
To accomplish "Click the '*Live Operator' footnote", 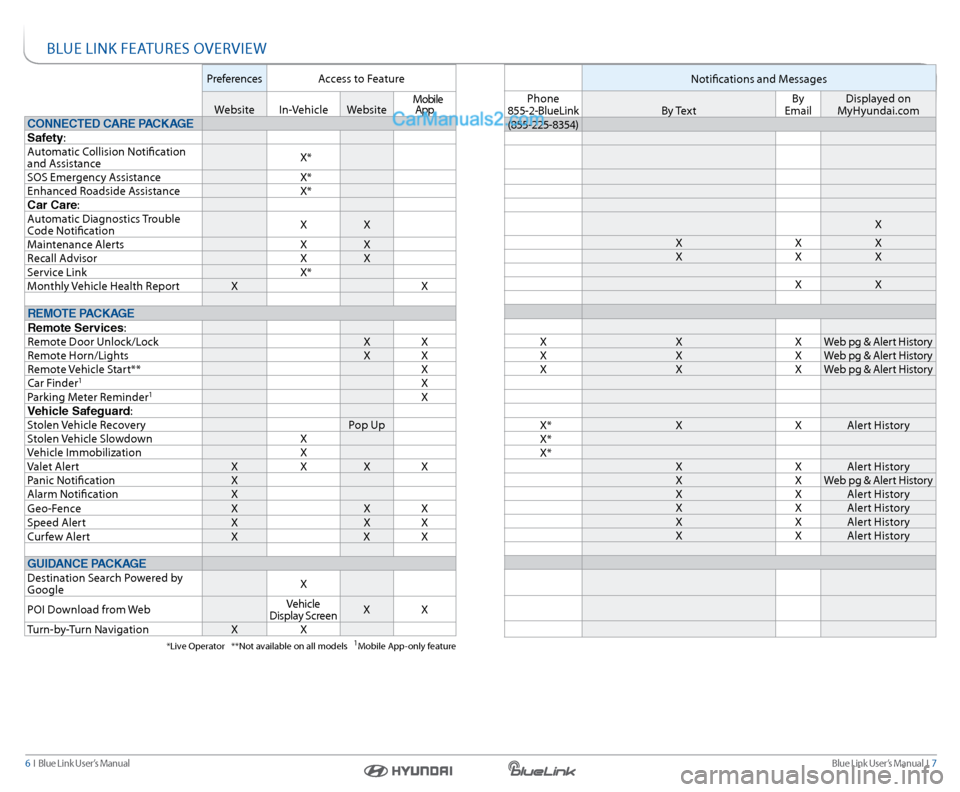I will point(196,646).
